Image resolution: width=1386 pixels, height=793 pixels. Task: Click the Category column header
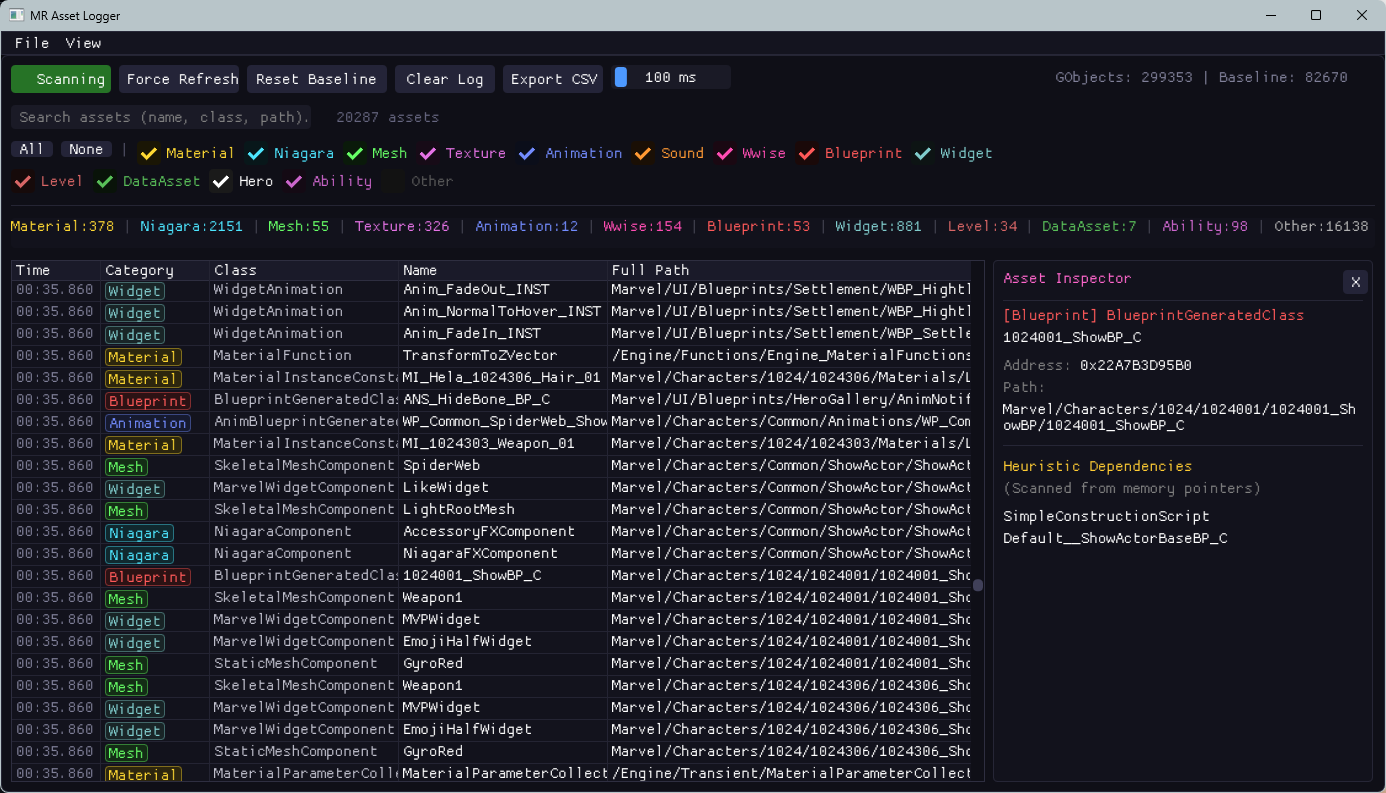click(156, 270)
